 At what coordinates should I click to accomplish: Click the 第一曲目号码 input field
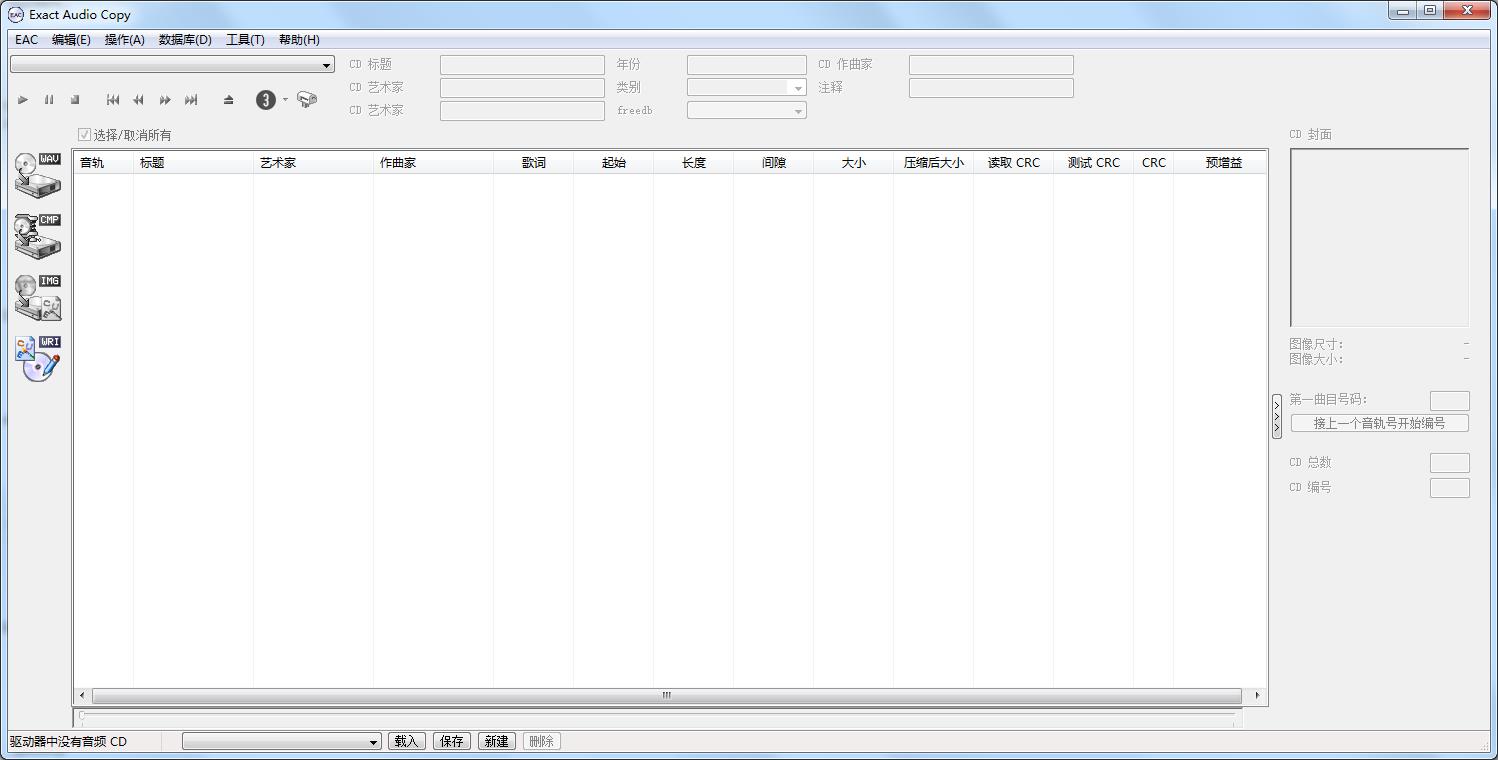[1450, 401]
